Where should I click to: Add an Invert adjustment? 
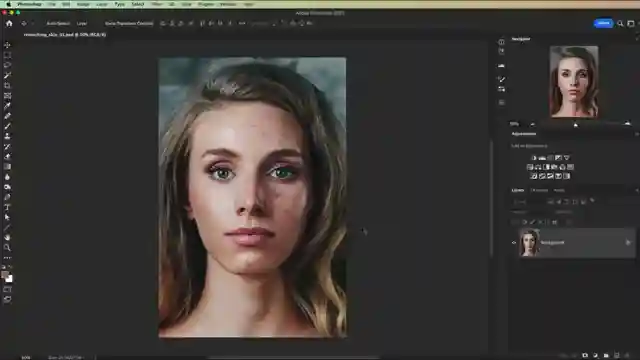pyautogui.click(x=534, y=176)
